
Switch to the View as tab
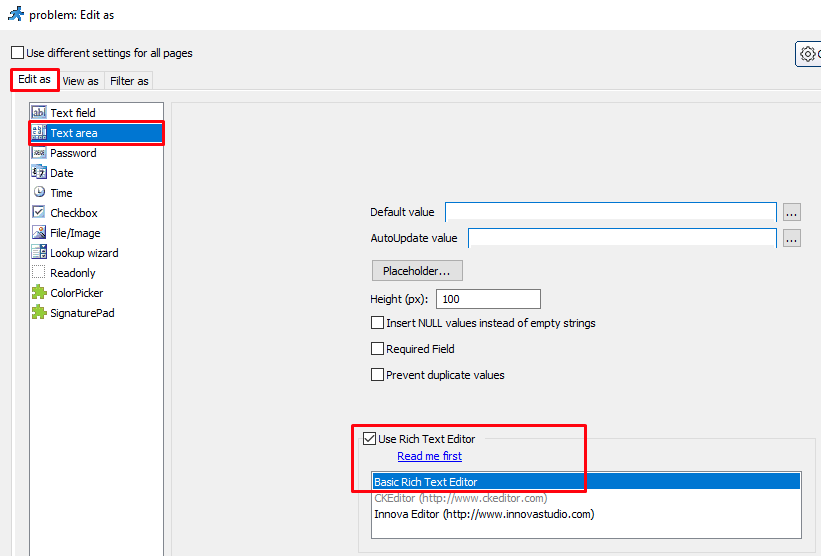coord(80,81)
